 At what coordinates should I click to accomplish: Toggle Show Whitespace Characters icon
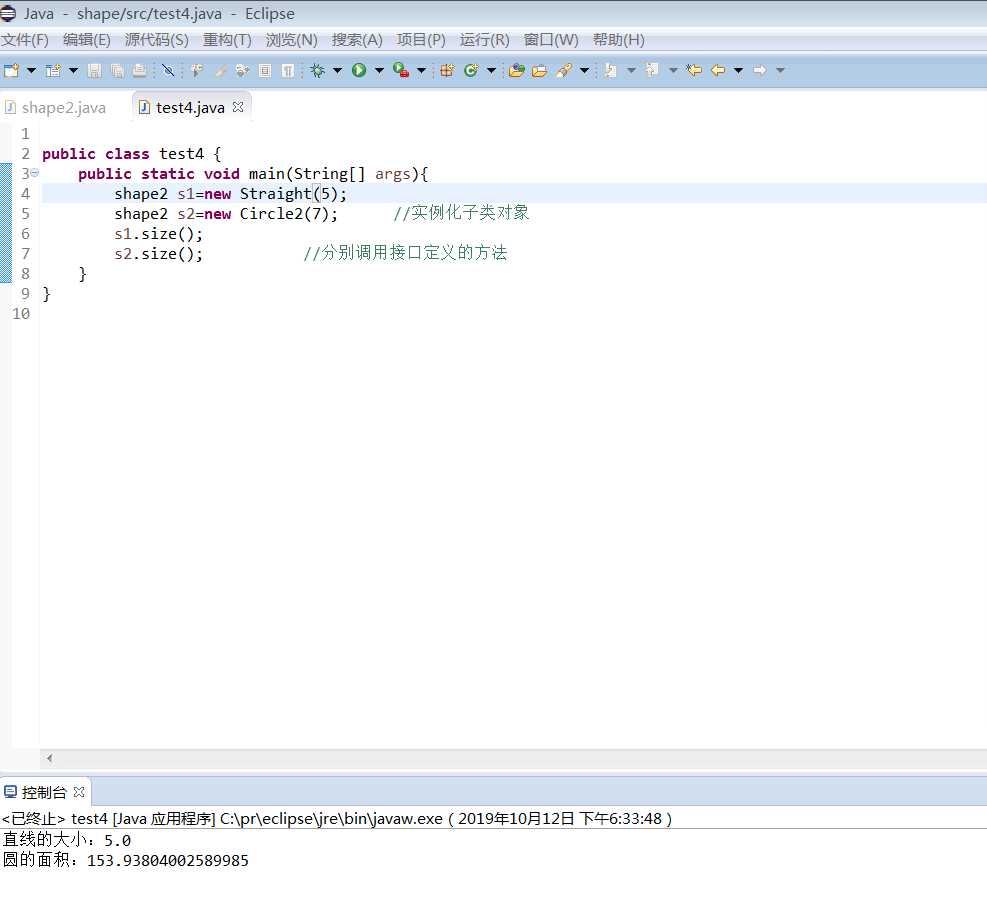coord(288,71)
